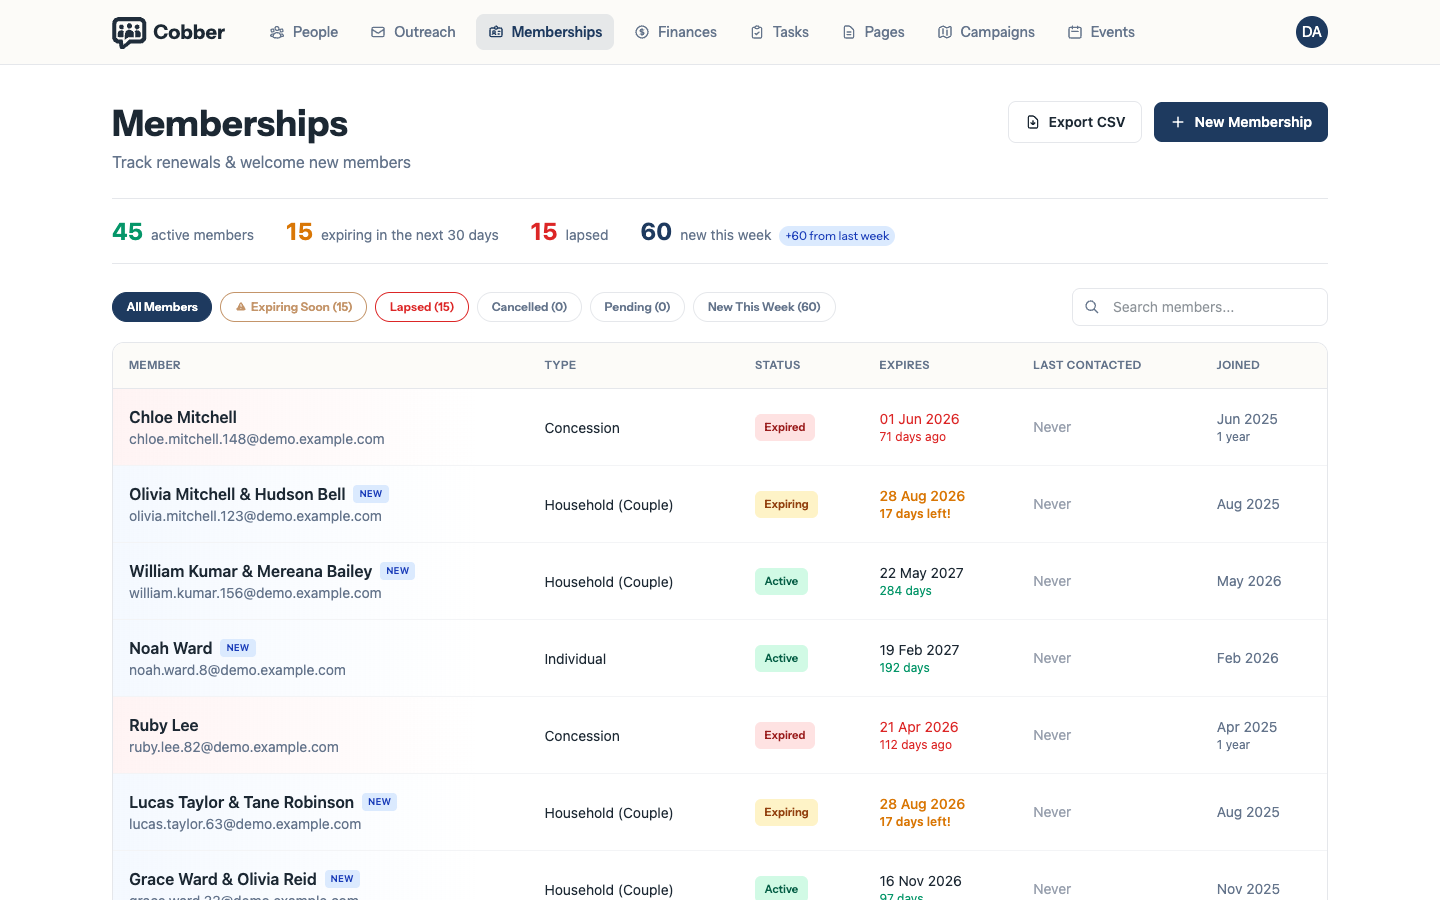
Task: Click the TYPE column header
Action: click(560, 365)
